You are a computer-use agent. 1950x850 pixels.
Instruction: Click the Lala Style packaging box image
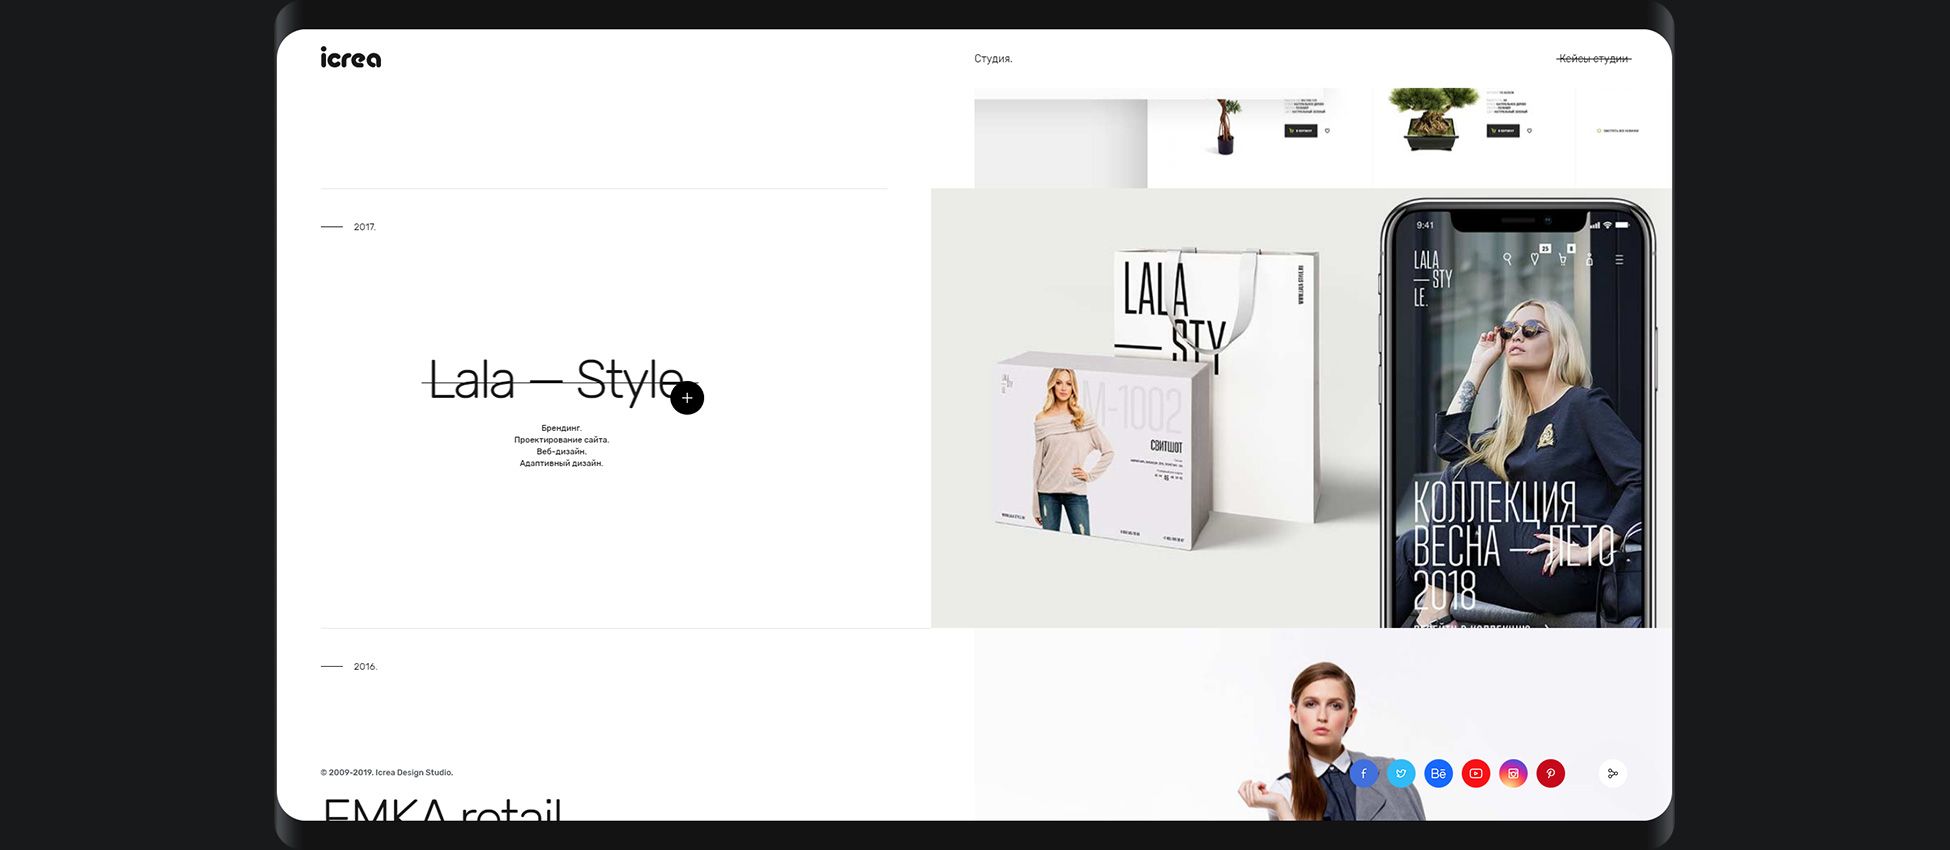[x=1100, y=450]
